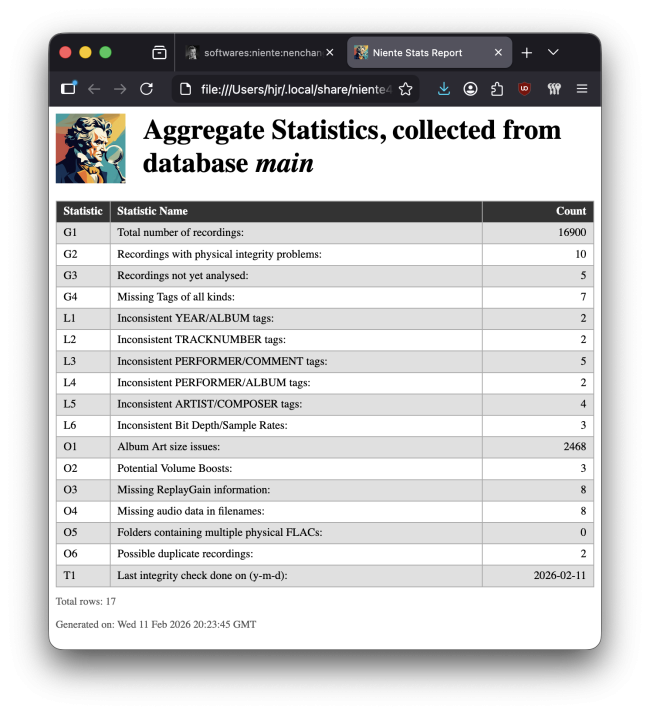This screenshot has height=714, width=650.
Task: Bookmark this page with the star icon
Action: click(405, 89)
